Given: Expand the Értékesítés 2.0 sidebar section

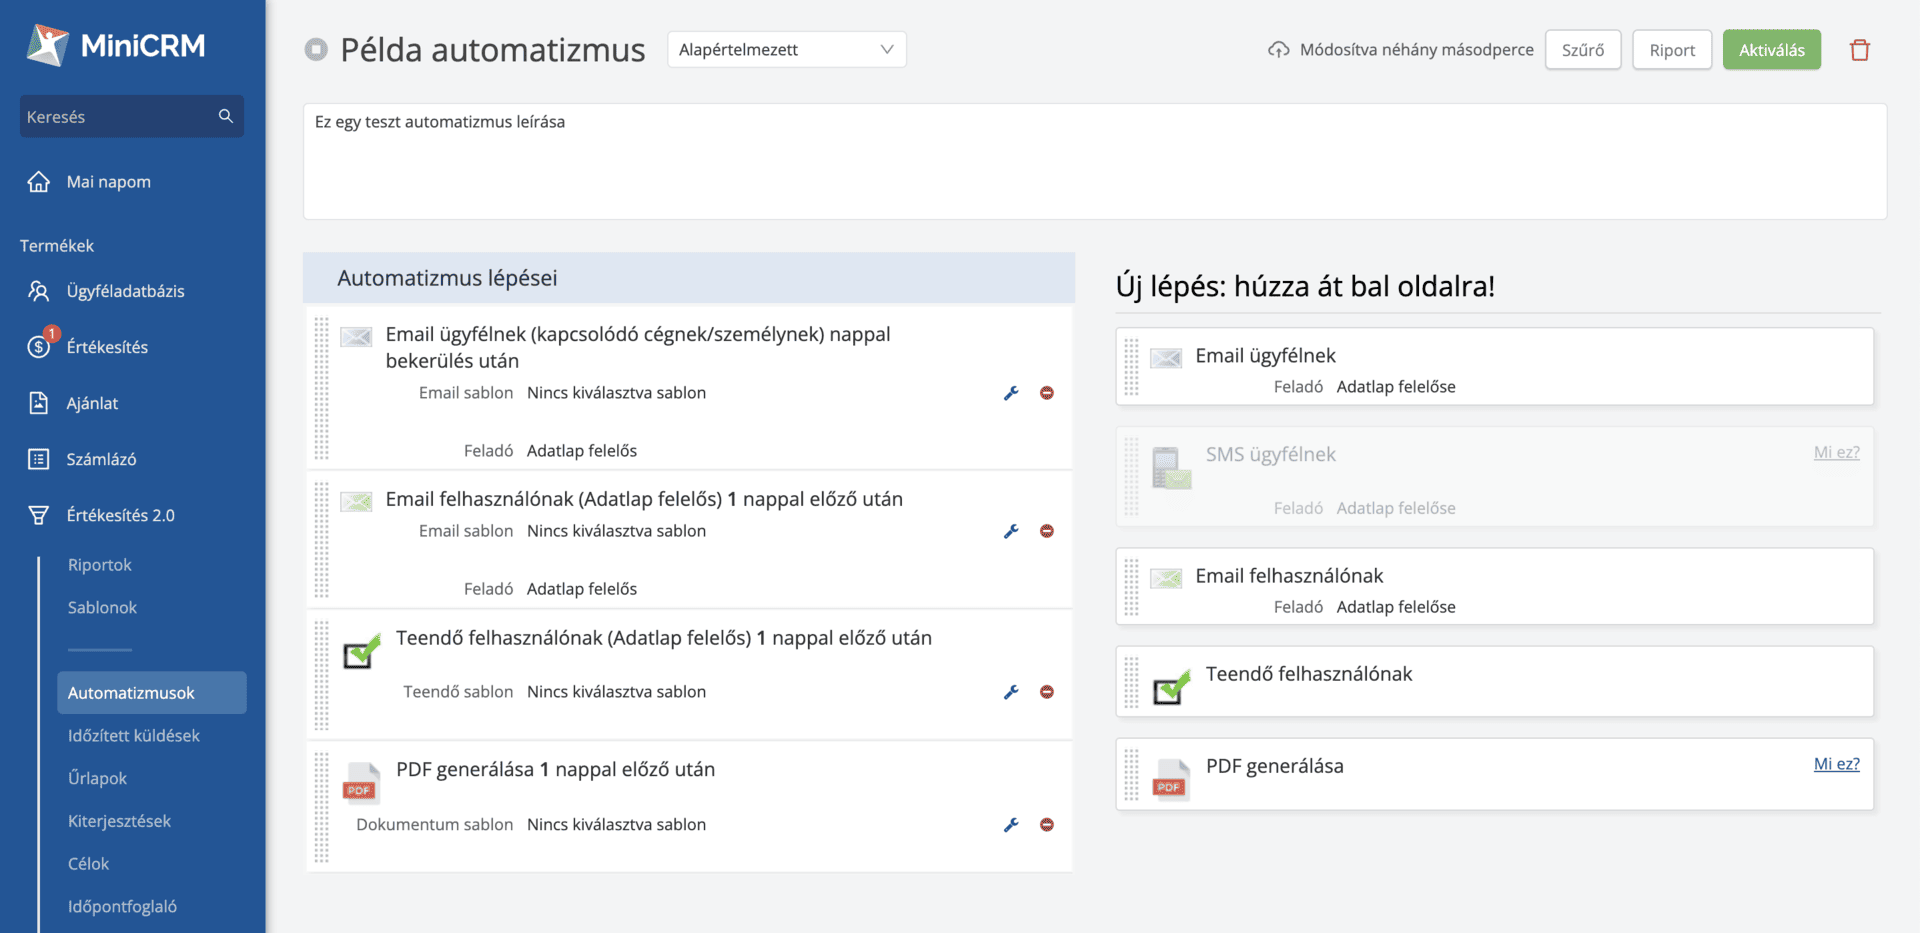Looking at the screenshot, I should coord(120,515).
